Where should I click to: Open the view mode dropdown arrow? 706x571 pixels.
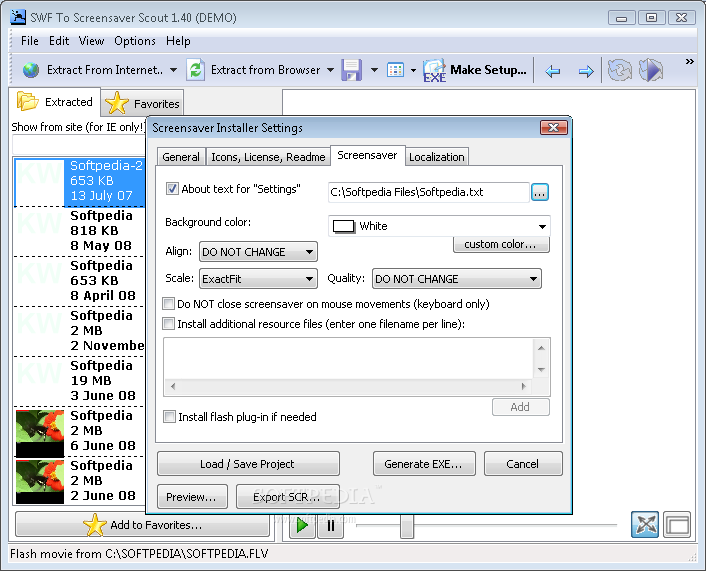(x=413, y=71)
